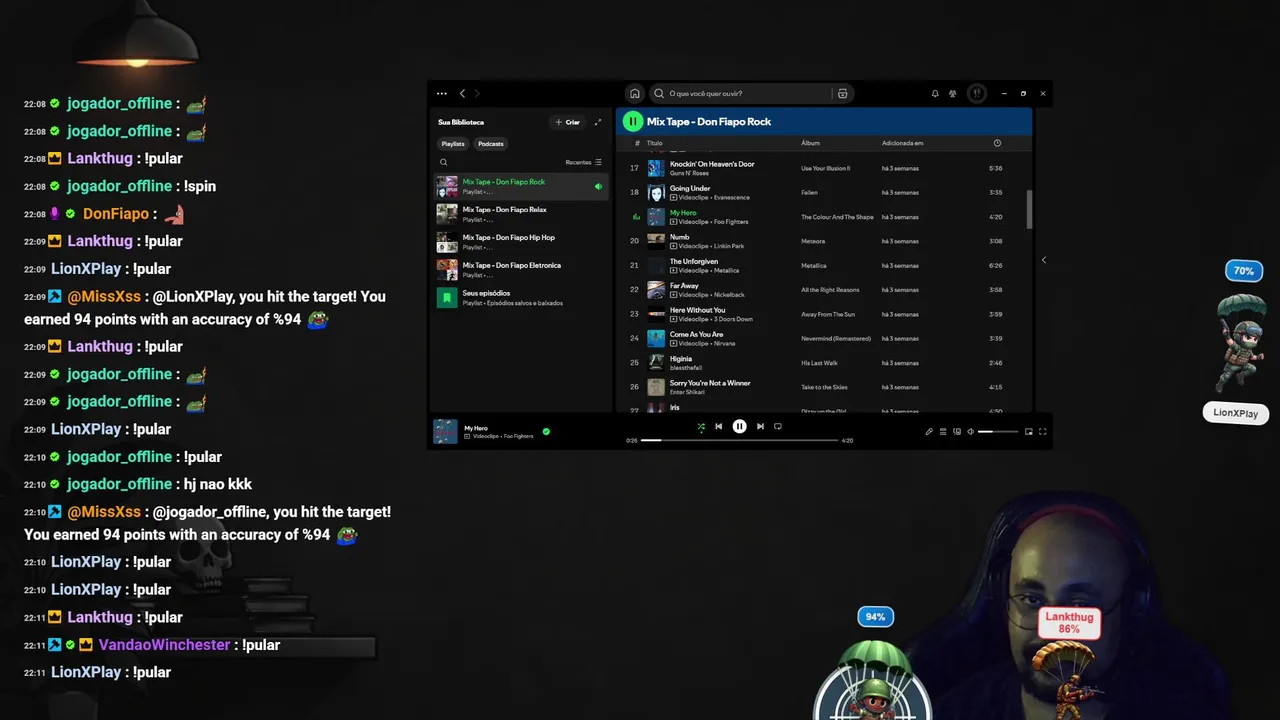The image size is (1280, 720).
Task: Click the track list scrollbar
Action: click(x=1029, y=208)
